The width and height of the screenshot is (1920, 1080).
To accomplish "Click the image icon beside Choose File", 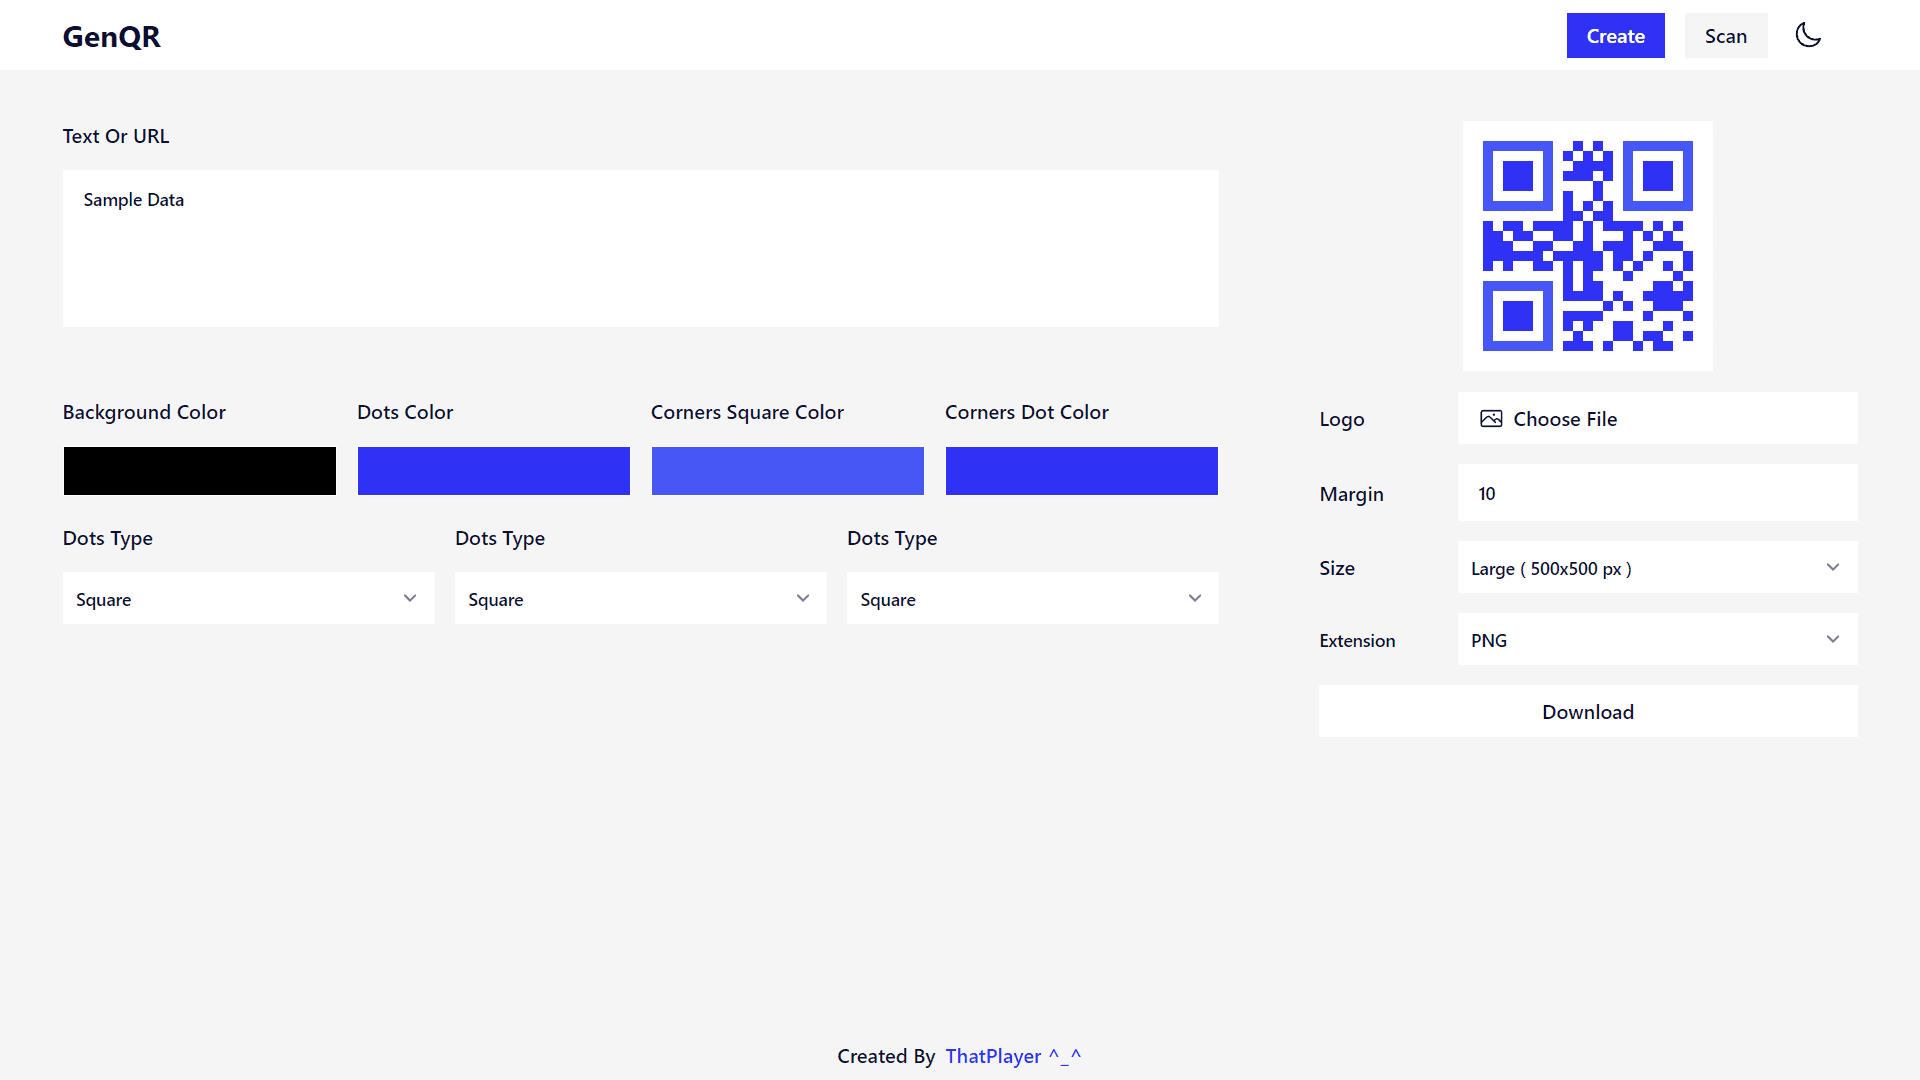I will pyautogui.click(x=1491, y=419).
